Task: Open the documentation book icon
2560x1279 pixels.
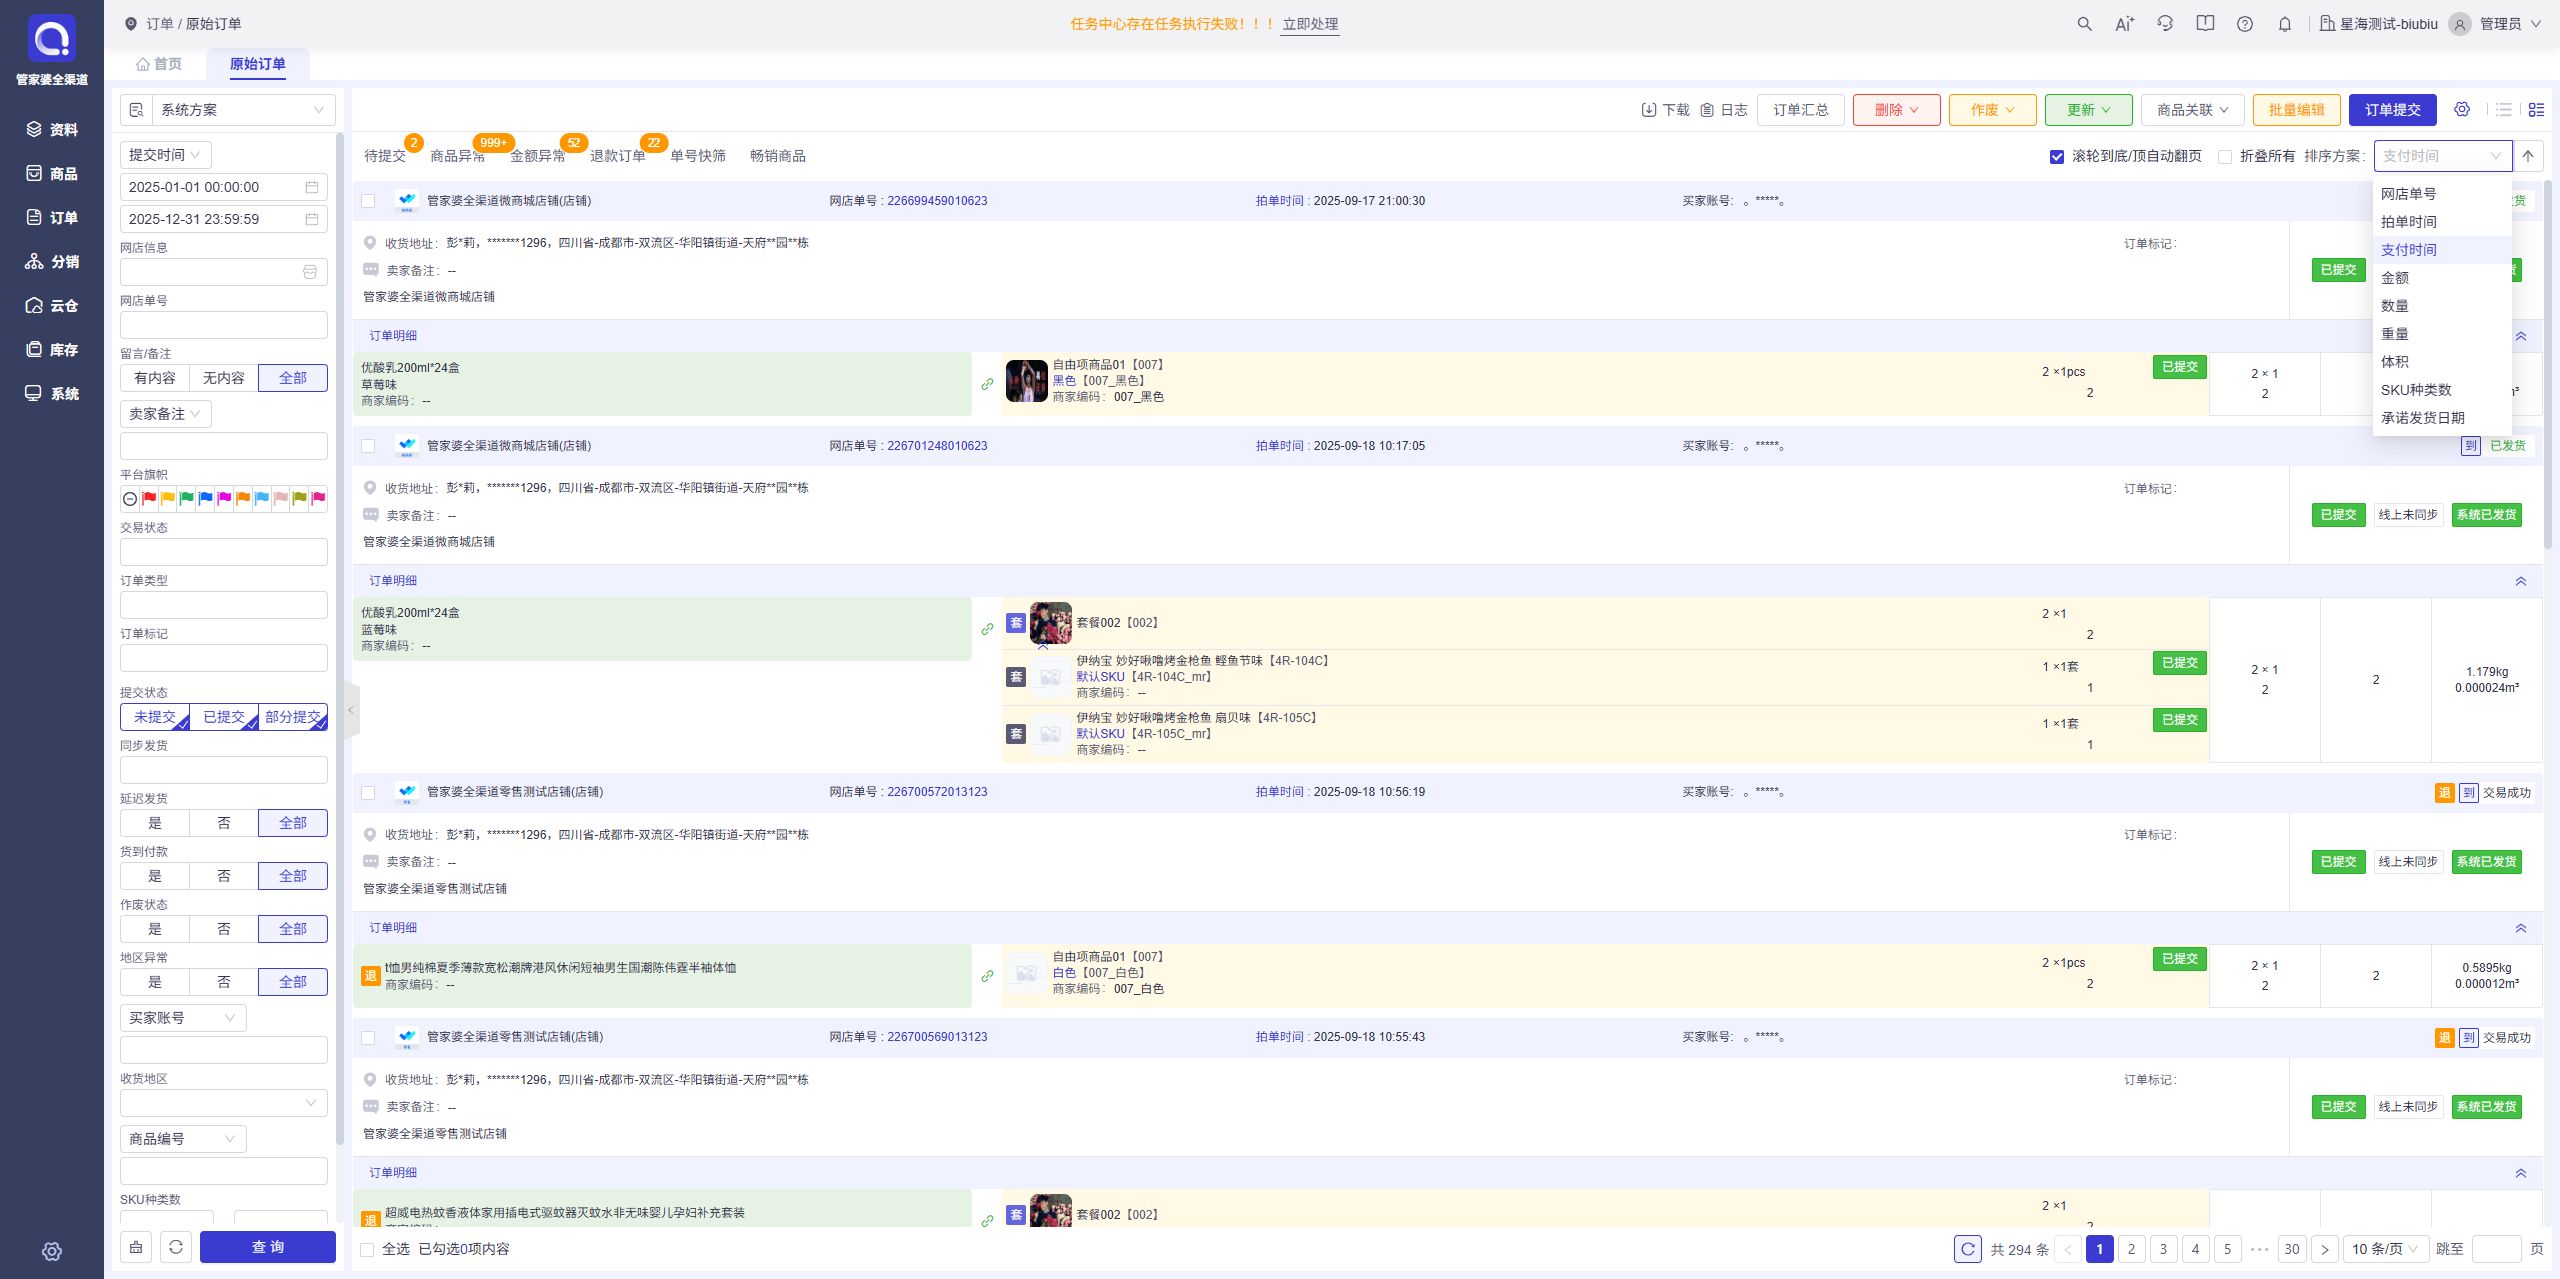Action: [2205, 24]
